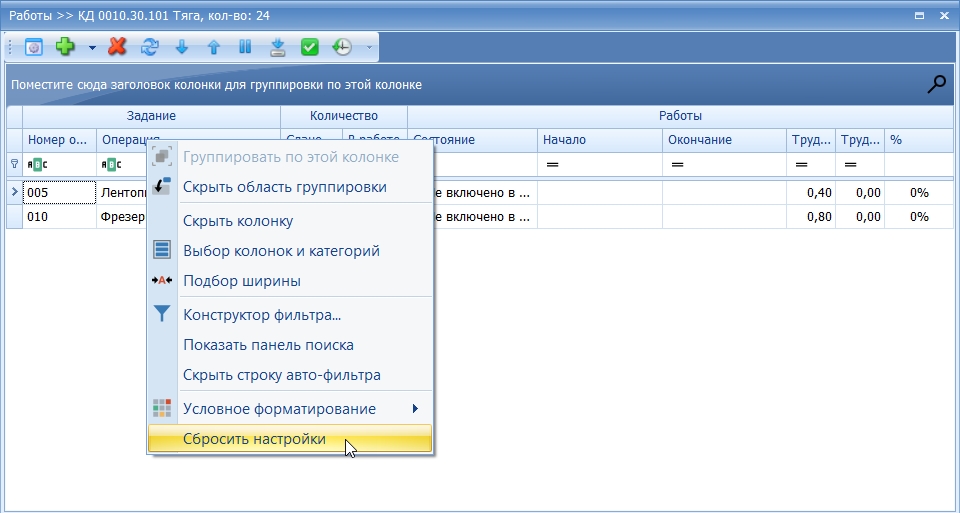
Task: Close the Работы window
Action: click(x=944, y=16)
